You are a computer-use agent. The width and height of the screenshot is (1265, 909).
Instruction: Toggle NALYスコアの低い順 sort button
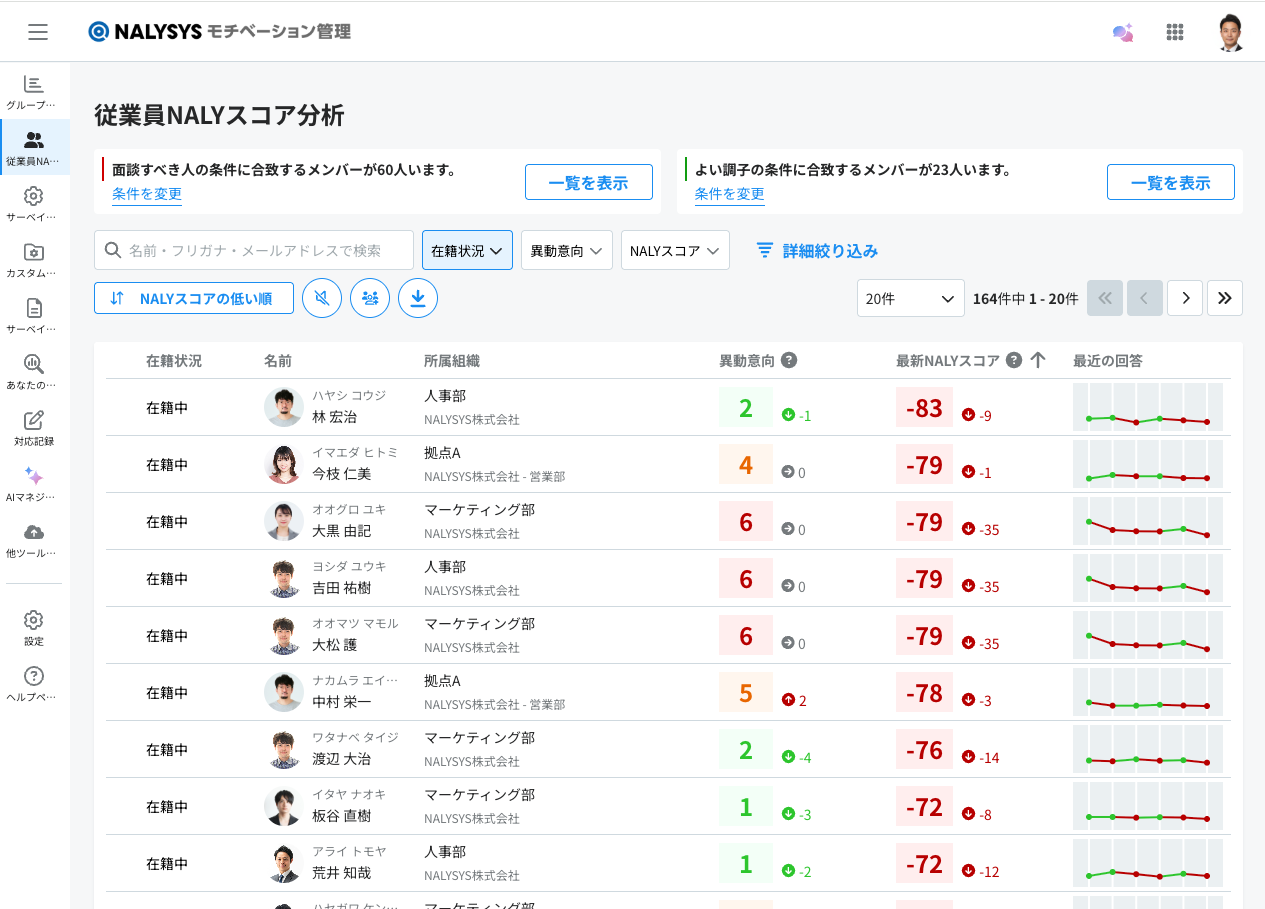[x=194, y=298]
